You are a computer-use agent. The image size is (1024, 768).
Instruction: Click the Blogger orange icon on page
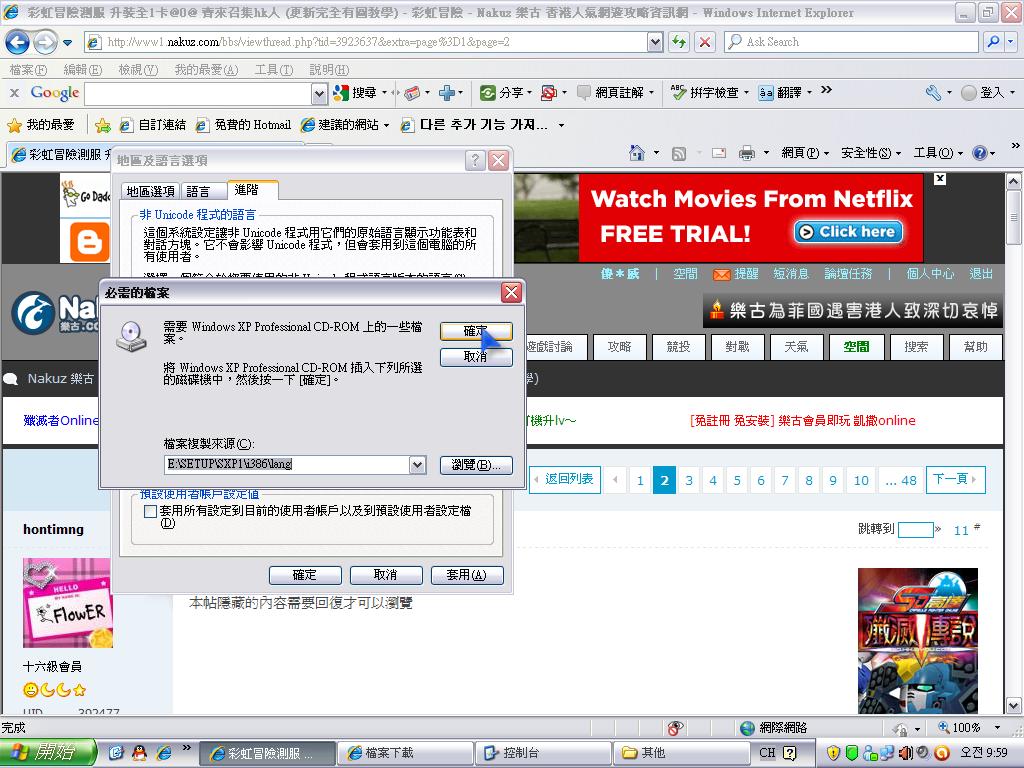[89, 241]
